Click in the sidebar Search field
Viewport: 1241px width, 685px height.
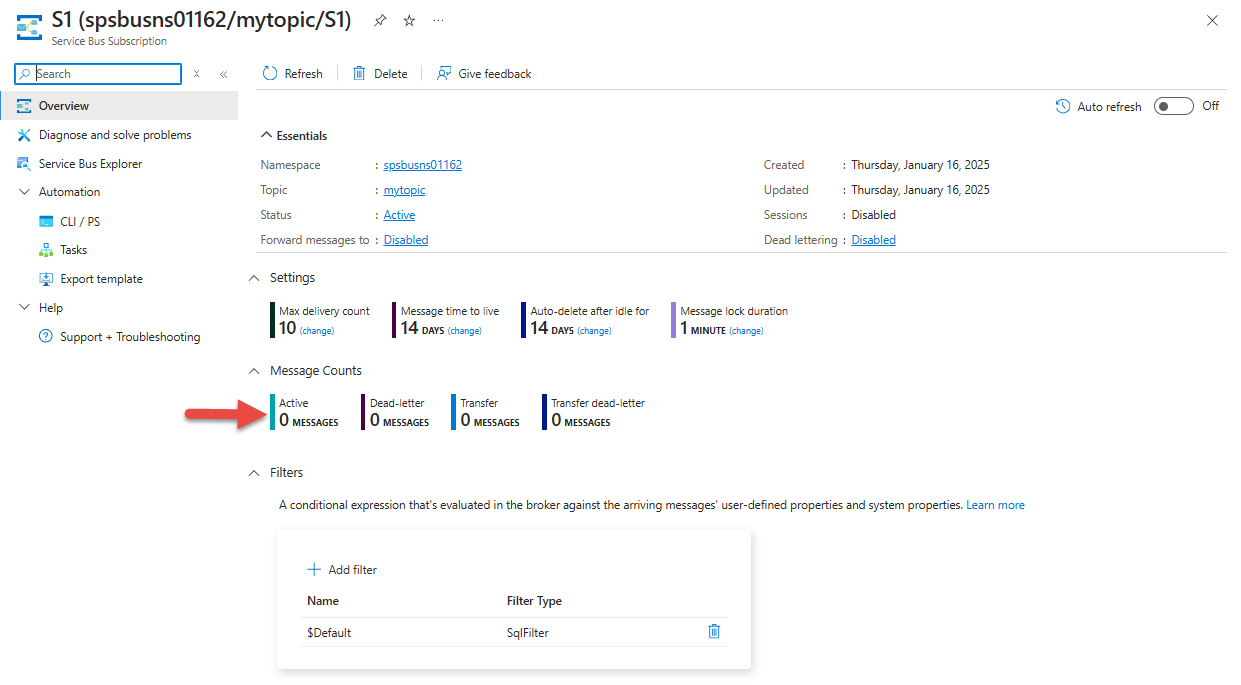point(107,74)
